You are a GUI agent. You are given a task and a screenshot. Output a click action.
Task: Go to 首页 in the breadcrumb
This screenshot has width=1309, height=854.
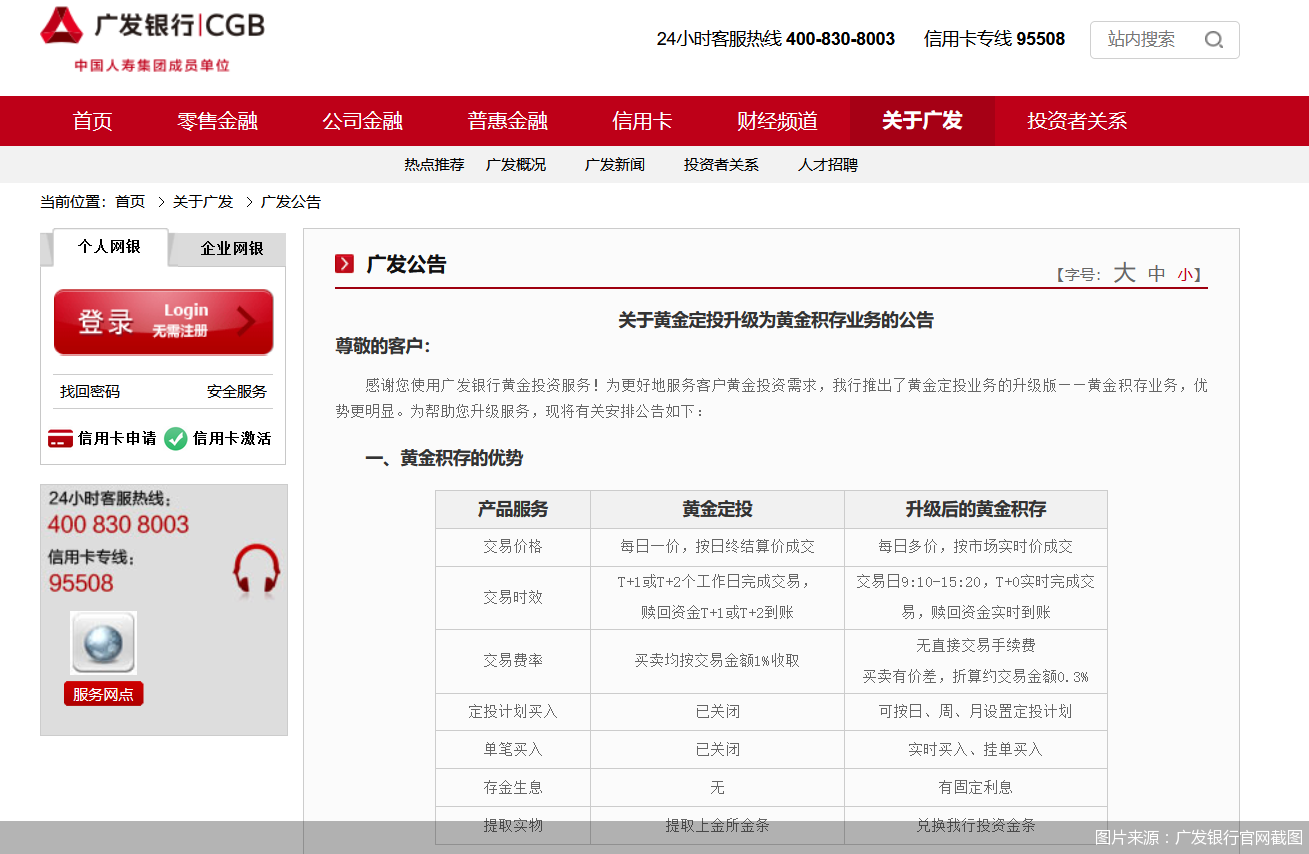[130, 202]
